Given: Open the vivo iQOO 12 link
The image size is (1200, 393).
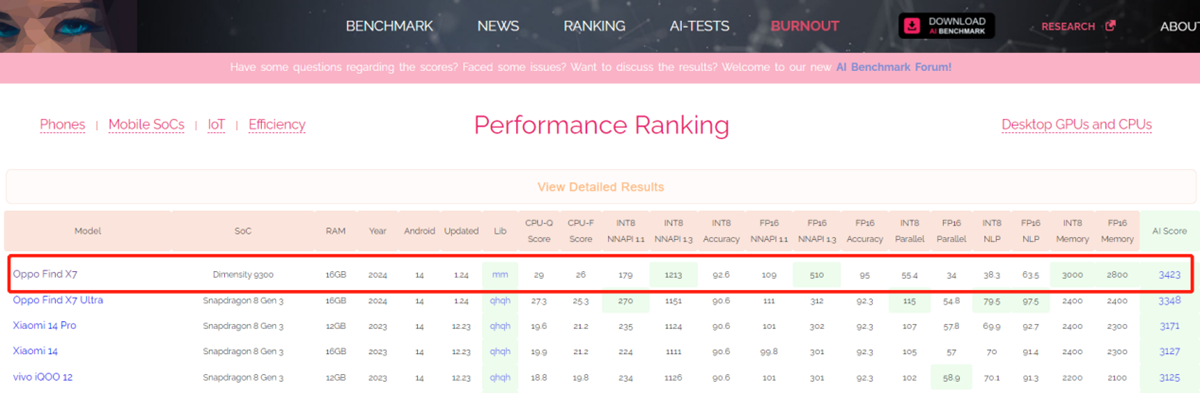Looking at the screenshot, I should click(44, 377).
